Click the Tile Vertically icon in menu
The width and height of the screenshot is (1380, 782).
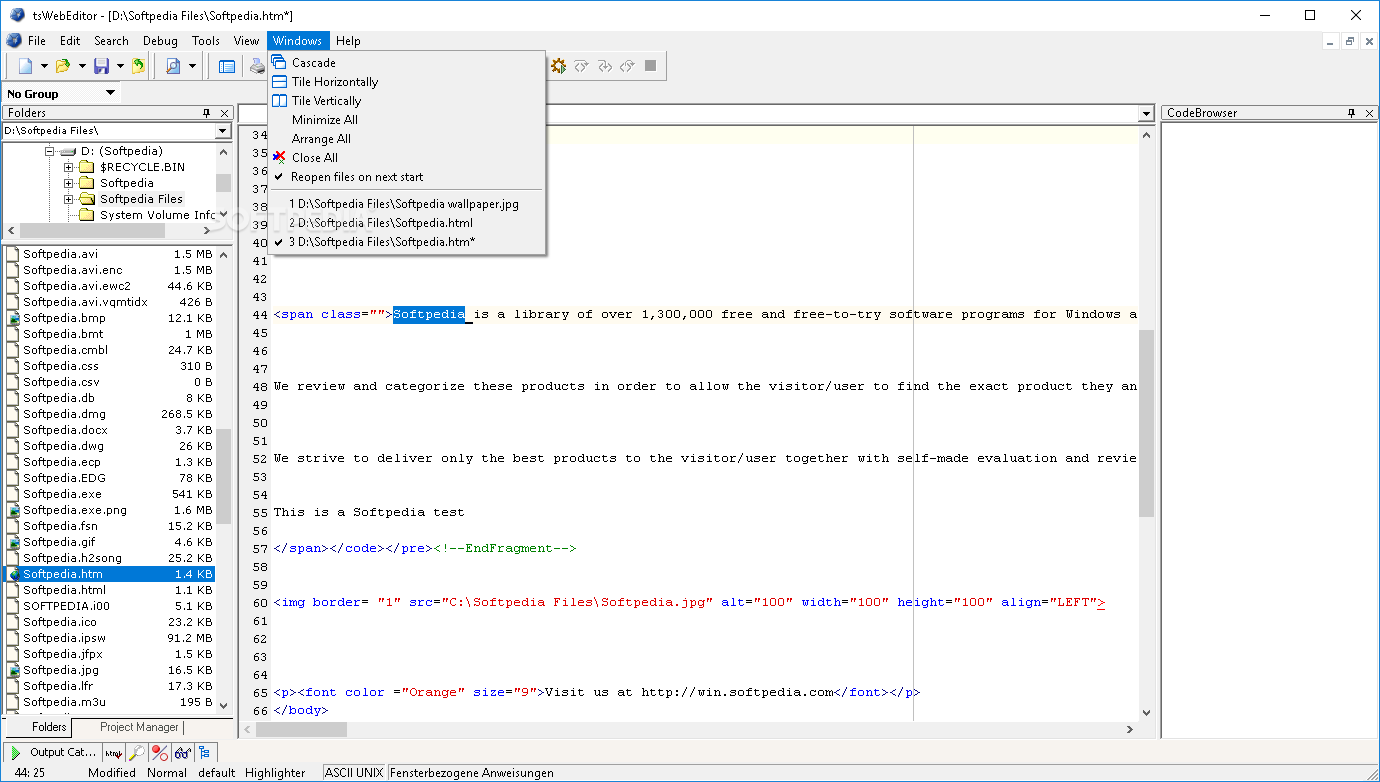coord(279,100)
